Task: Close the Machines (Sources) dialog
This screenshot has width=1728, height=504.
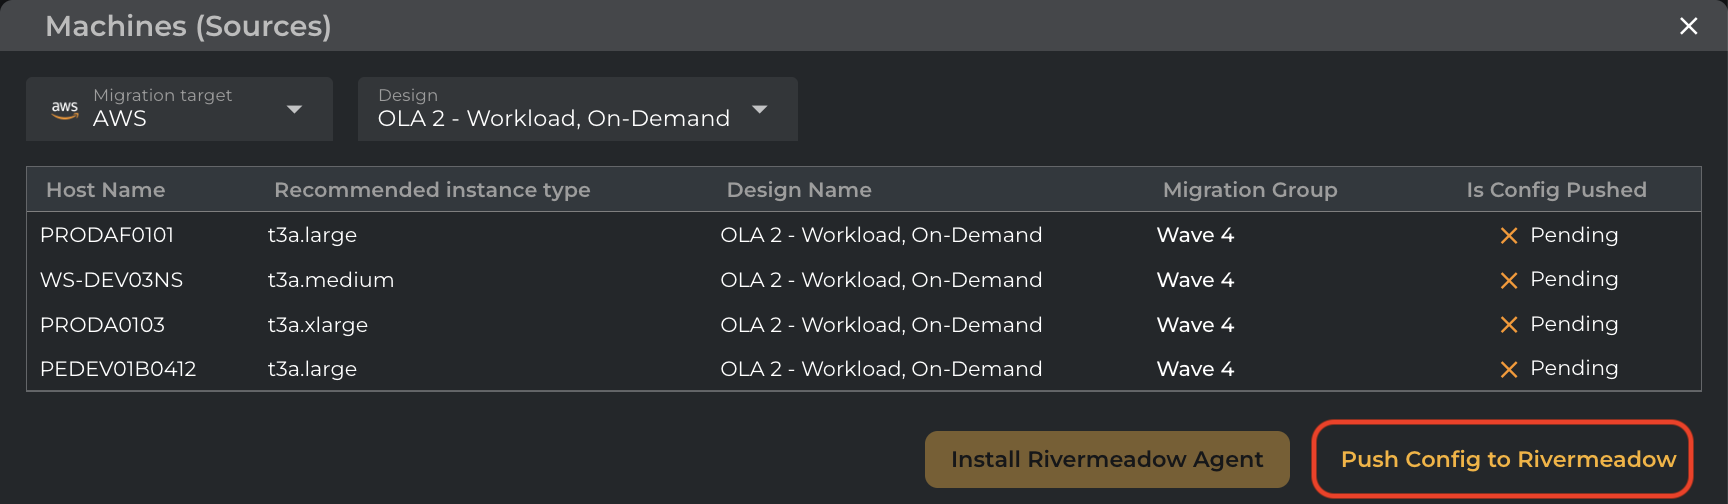Action: click(x=1689, y=26)
